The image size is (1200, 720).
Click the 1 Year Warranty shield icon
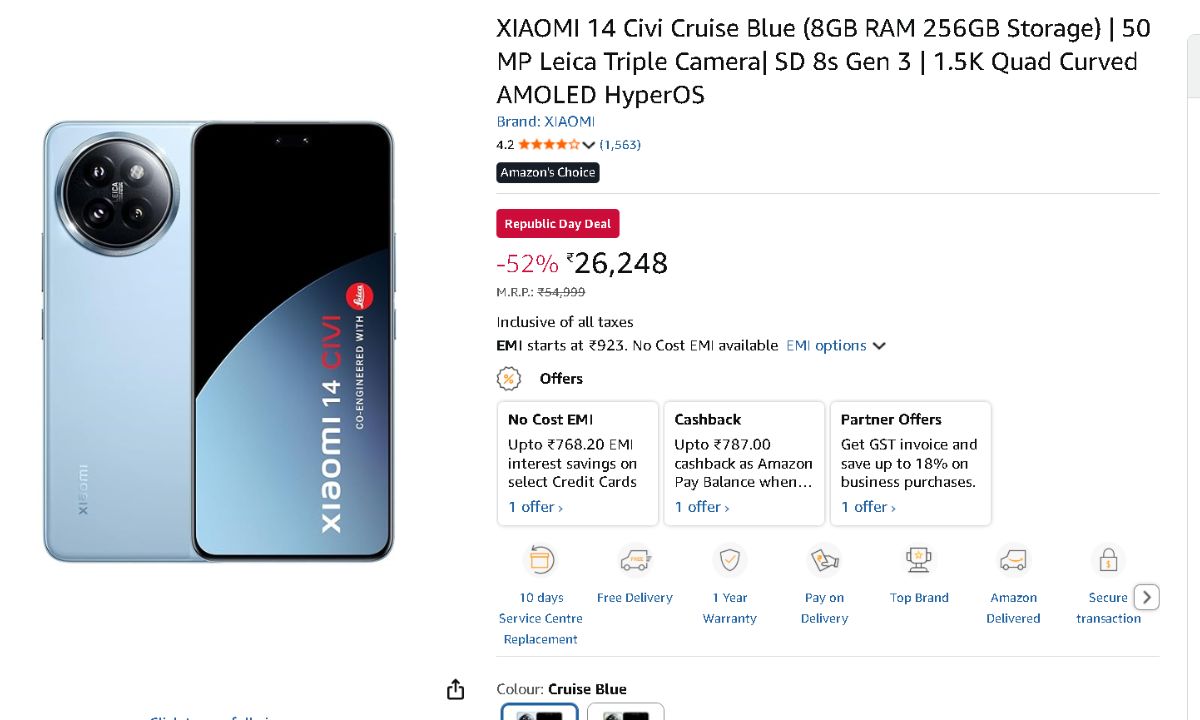[729, 559]
